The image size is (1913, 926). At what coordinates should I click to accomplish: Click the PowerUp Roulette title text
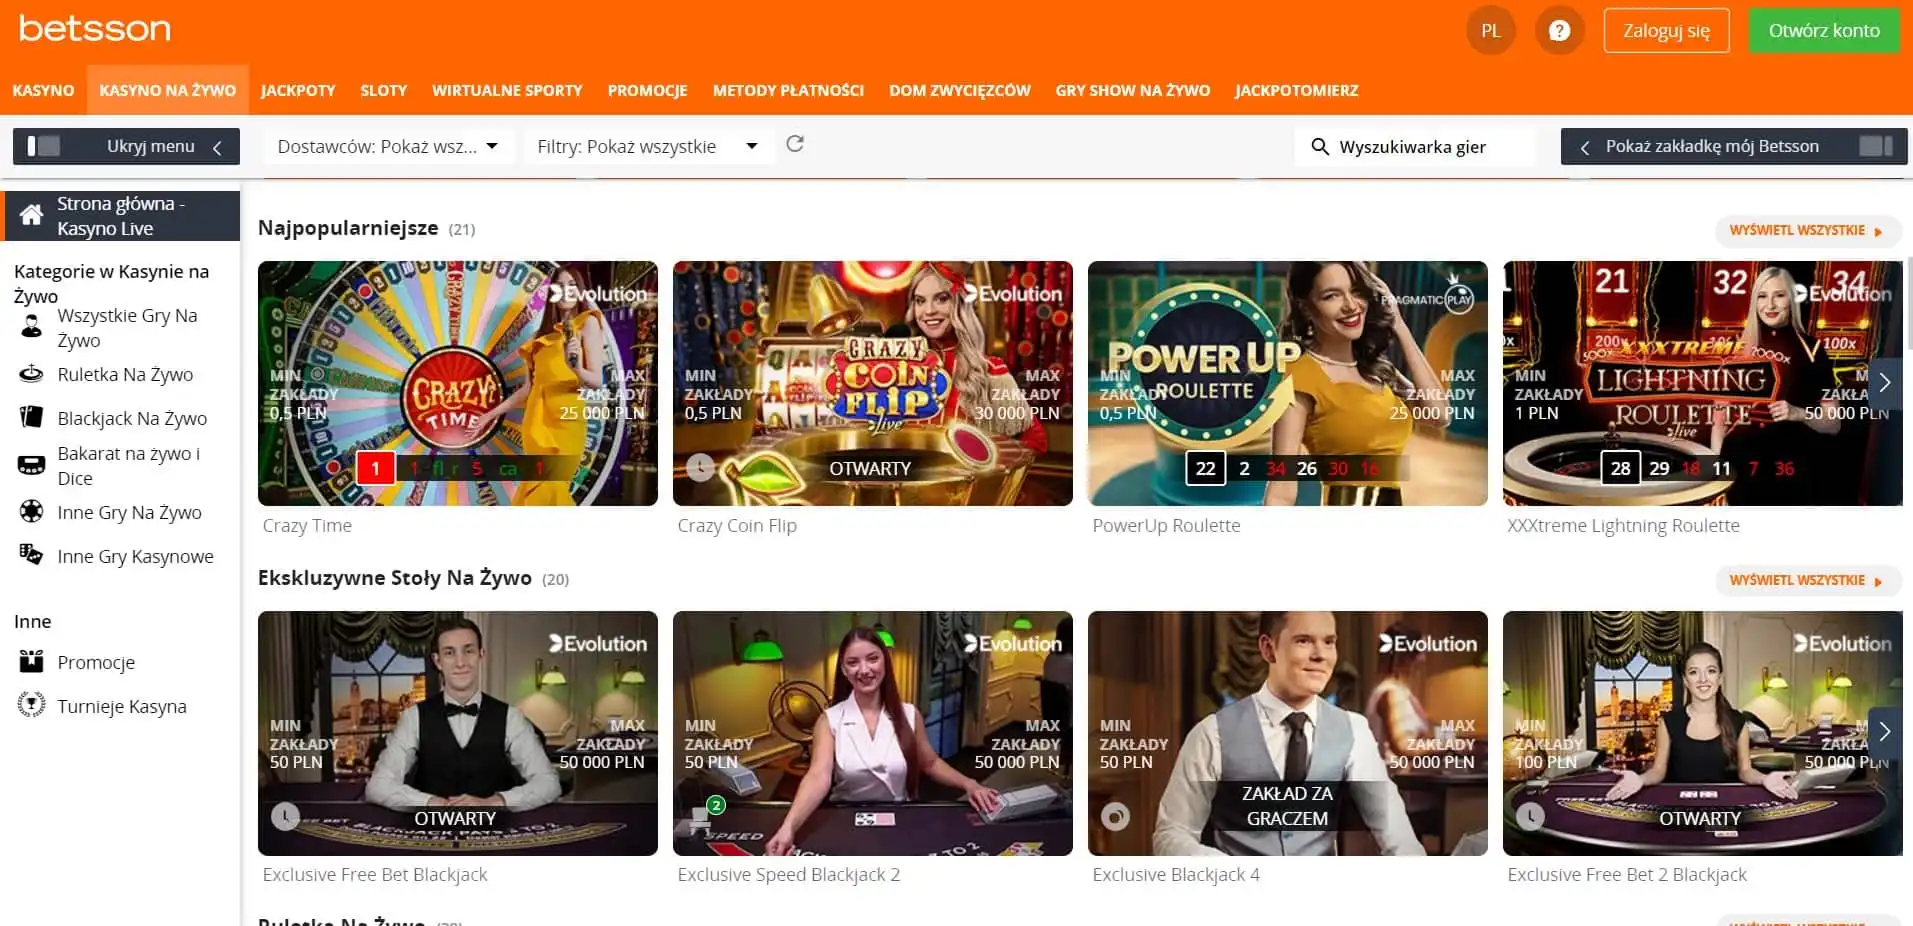1166,525
